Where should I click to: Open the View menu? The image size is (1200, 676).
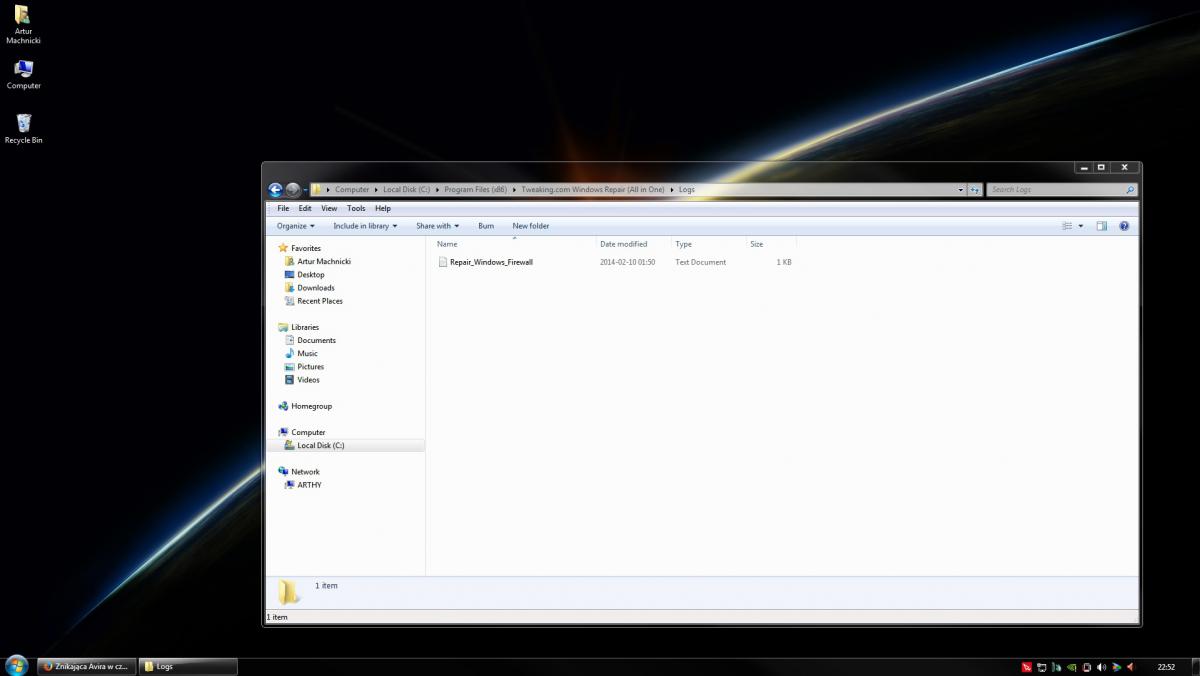[x=329, y=208]
